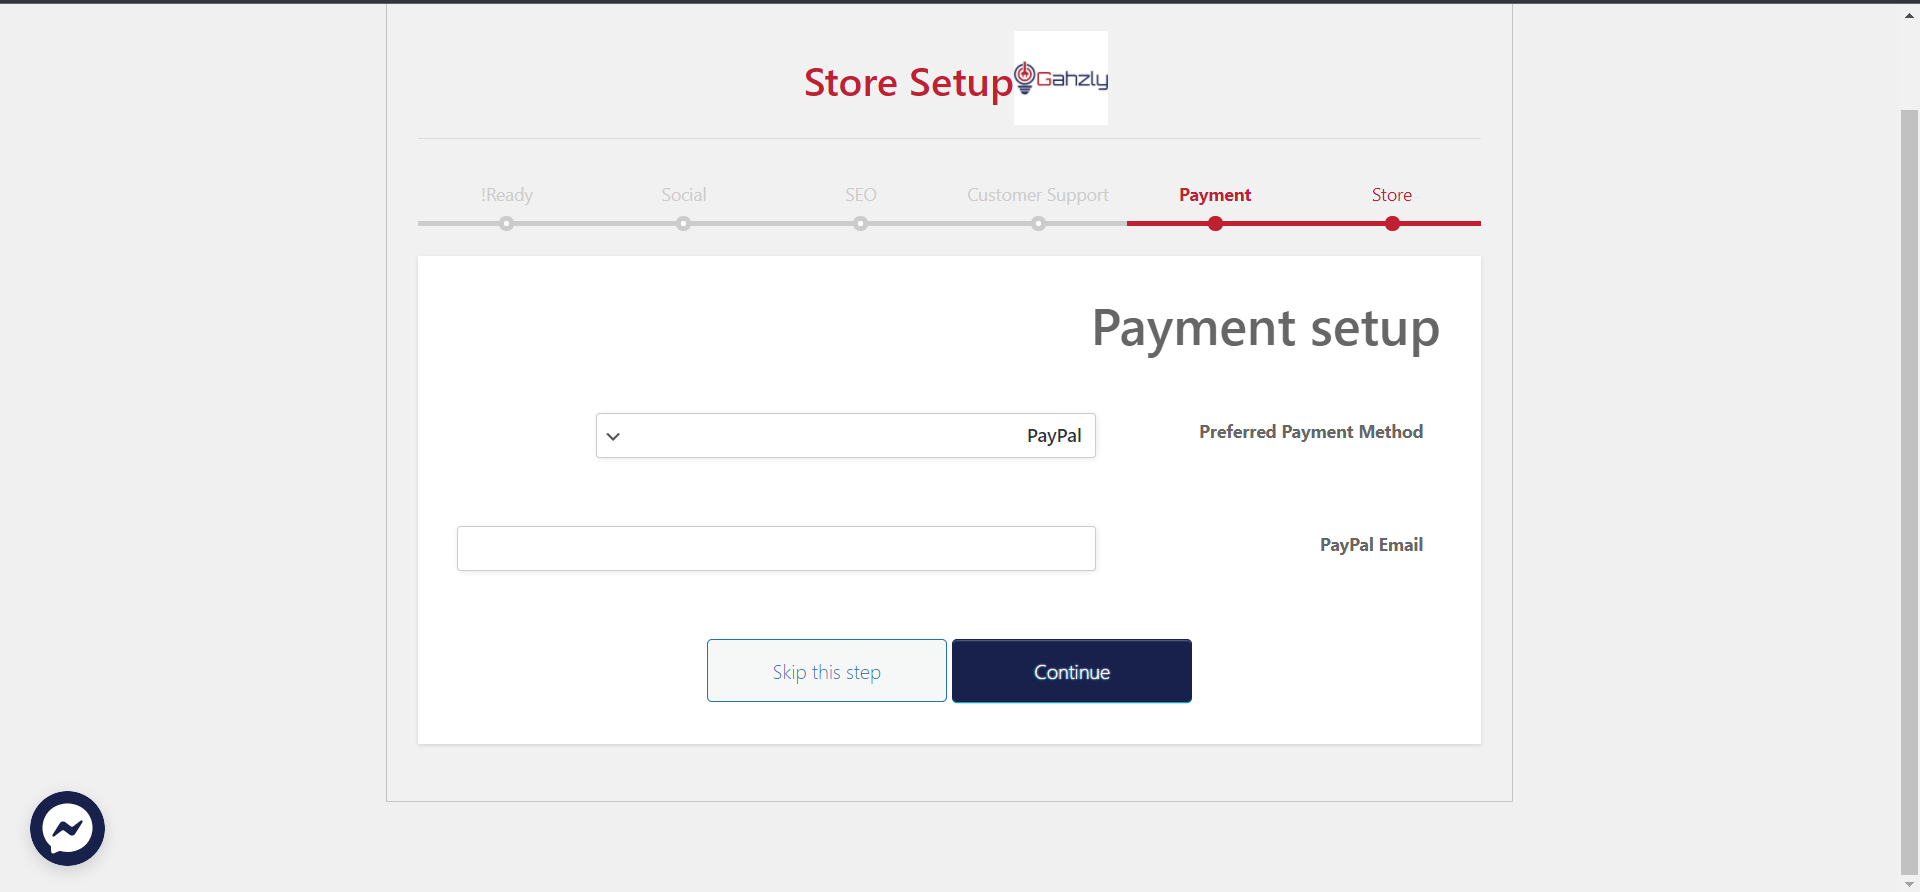Click the progress dot under SEO
1920x892 pixels.
tap(860, 224)
